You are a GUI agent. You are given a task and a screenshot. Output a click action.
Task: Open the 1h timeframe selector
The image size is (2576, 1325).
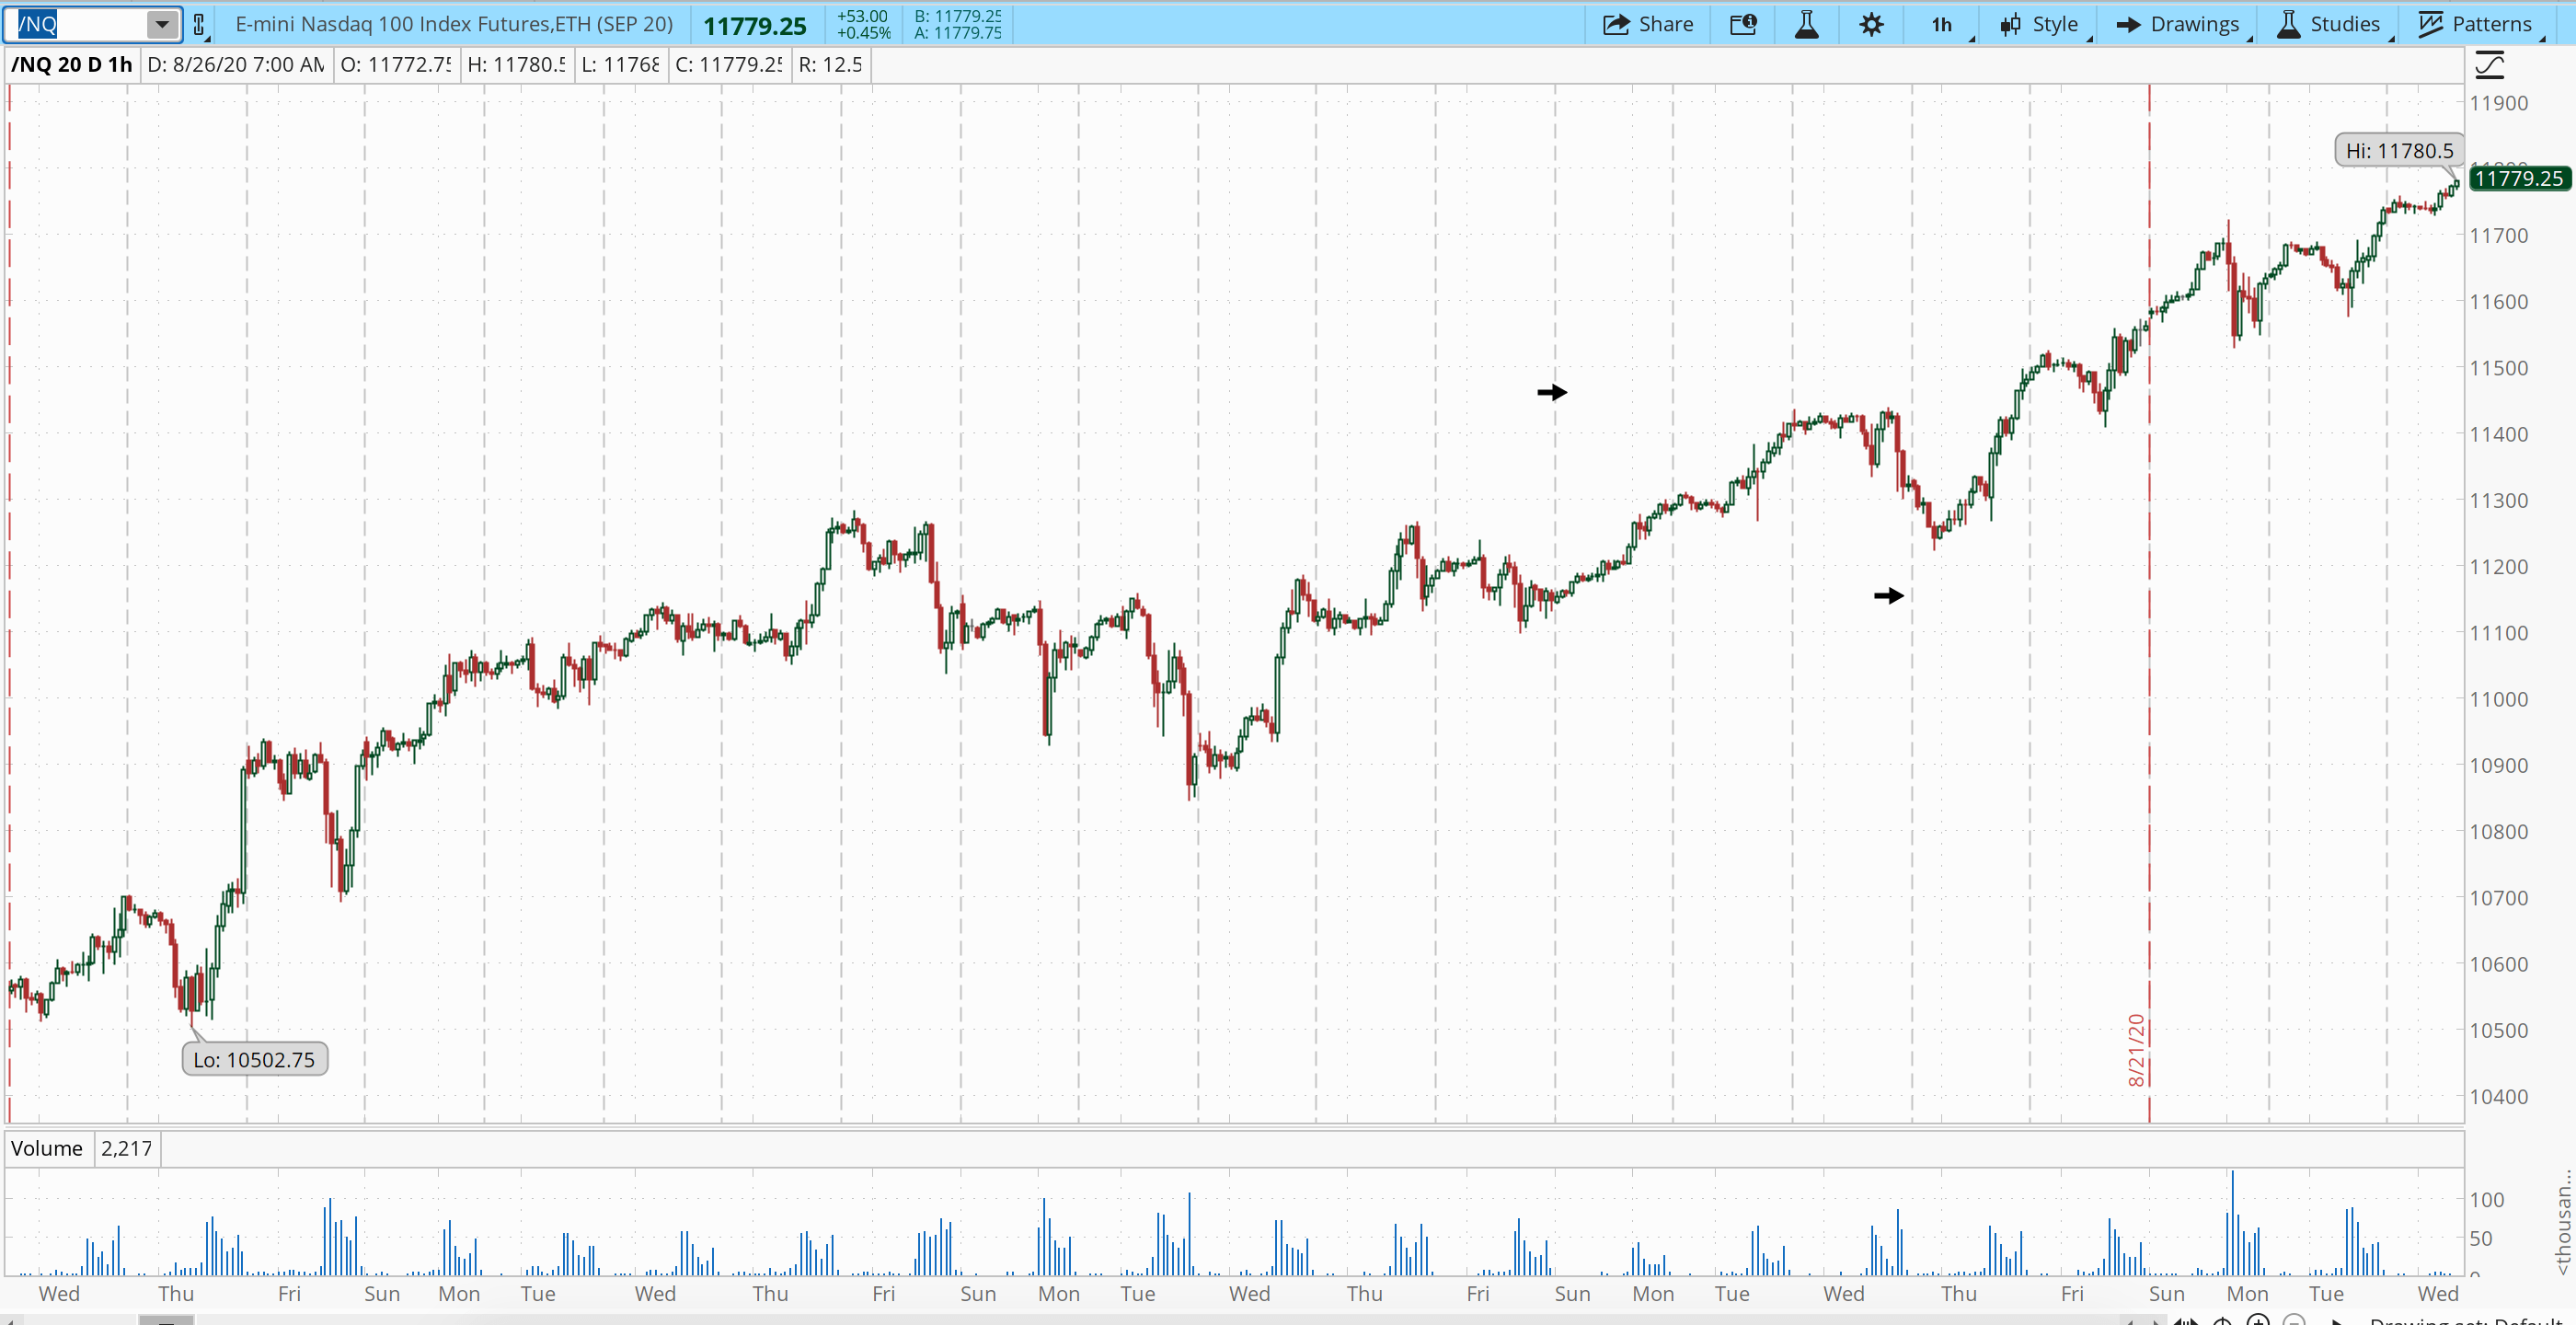pyautogui.click(x=1942, y=24)
